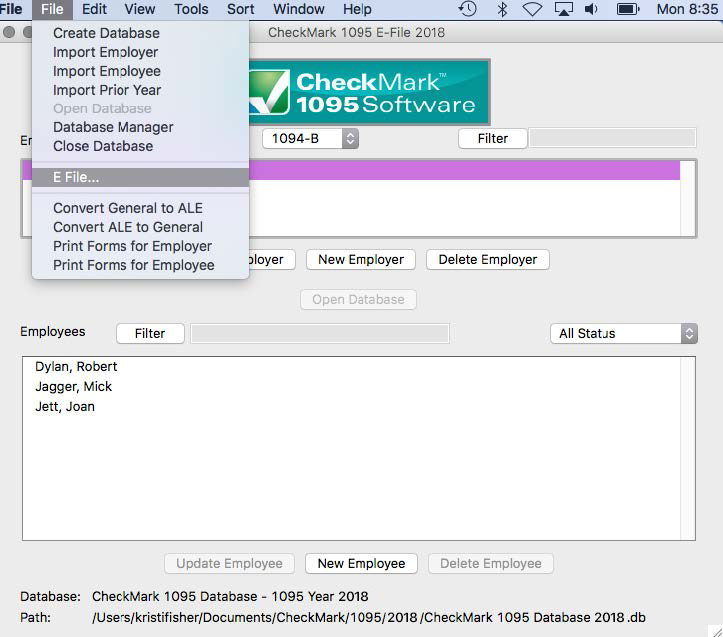Open the 1094-B form type dropdown
723x637 pixels.
coord(310,139)
